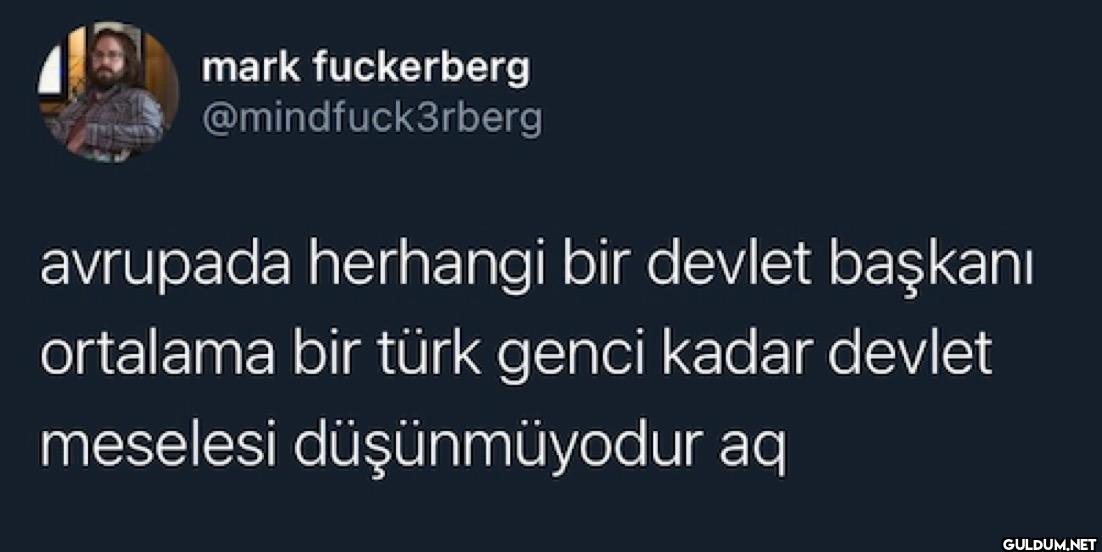Click the GULDUM.NET watermark

(1049, 544)
